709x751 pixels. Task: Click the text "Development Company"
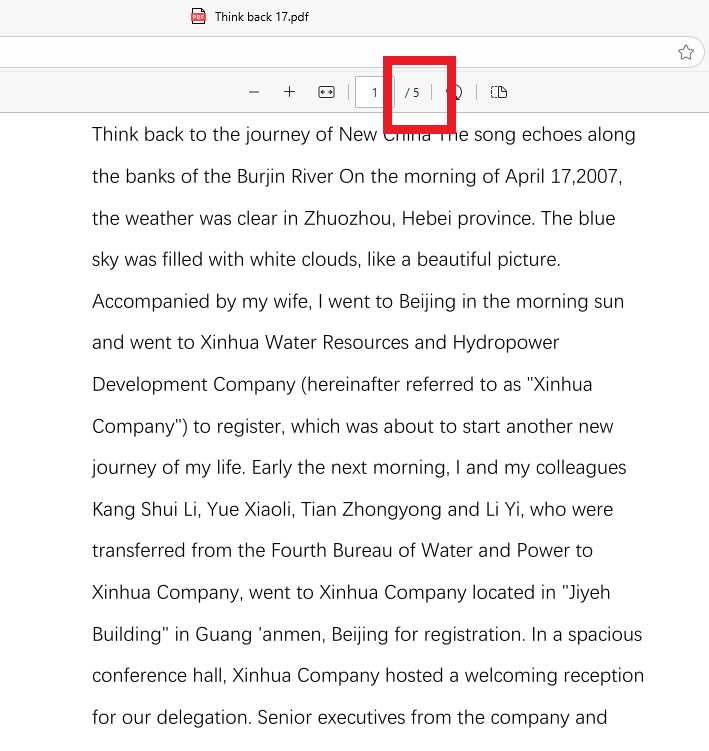pos(194,385)
